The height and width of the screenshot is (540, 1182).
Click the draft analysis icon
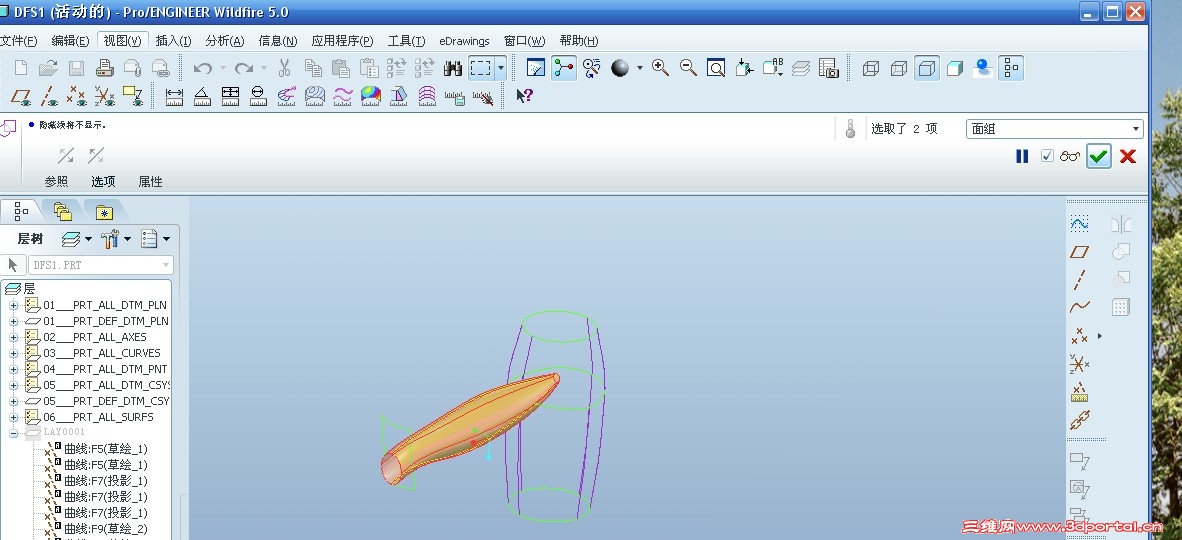[x=399, y=96]
